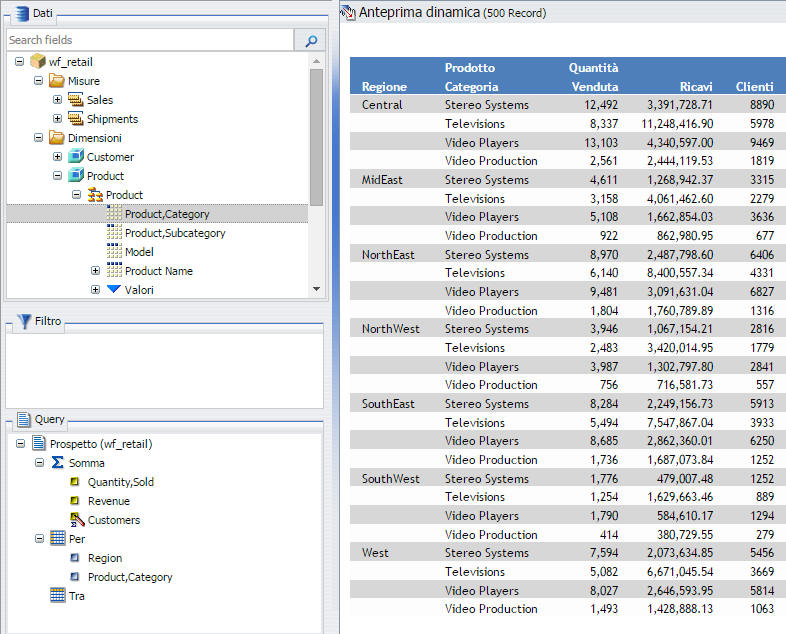Collapse the Per node
Screen dimensions: 786x634
tap(40, 539)
